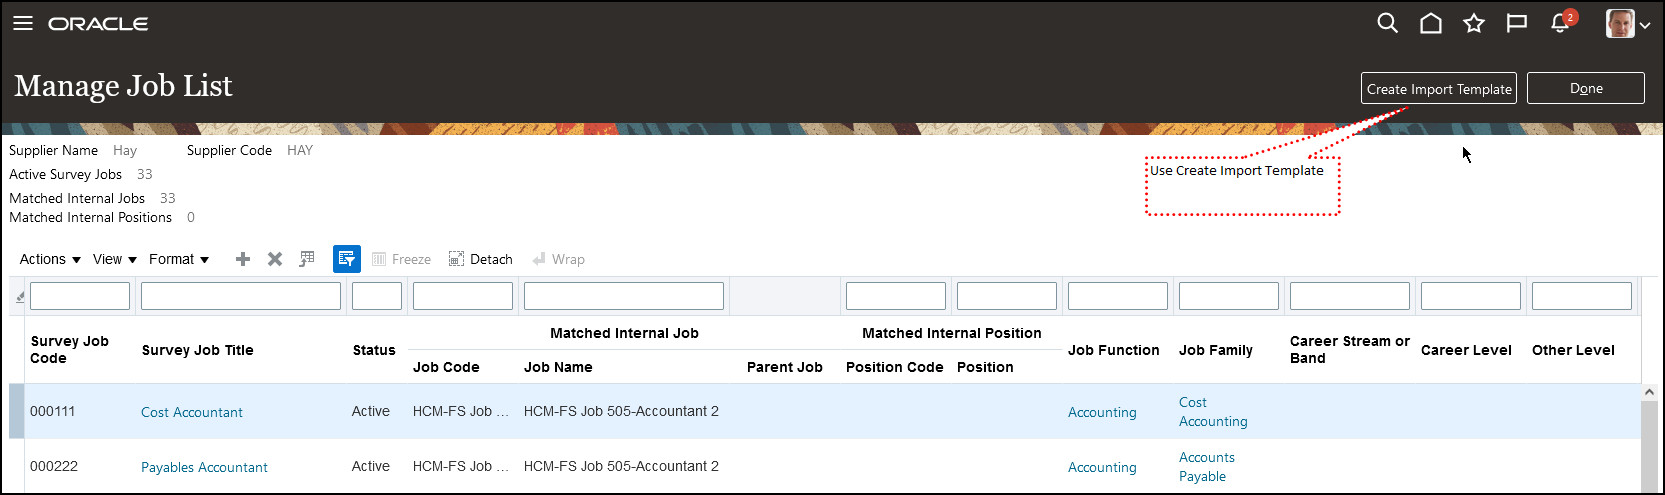1665x495 pixels.
Task: Open the Format dropdown menu
Action: tap(179, 259)
